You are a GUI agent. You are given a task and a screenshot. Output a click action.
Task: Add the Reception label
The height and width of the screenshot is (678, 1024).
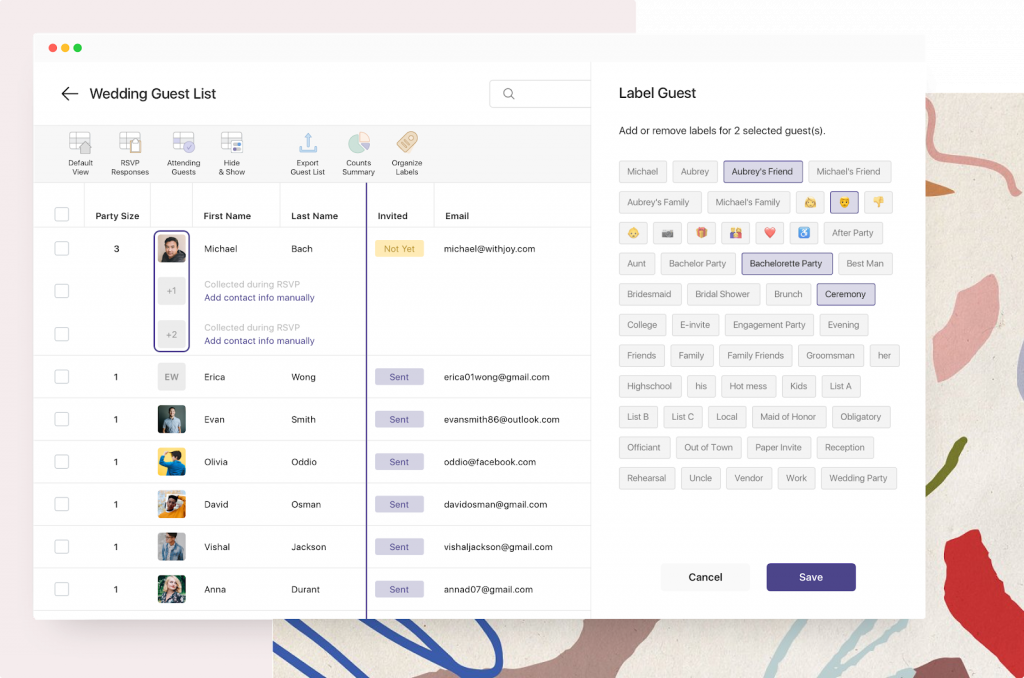click(844, 448)
